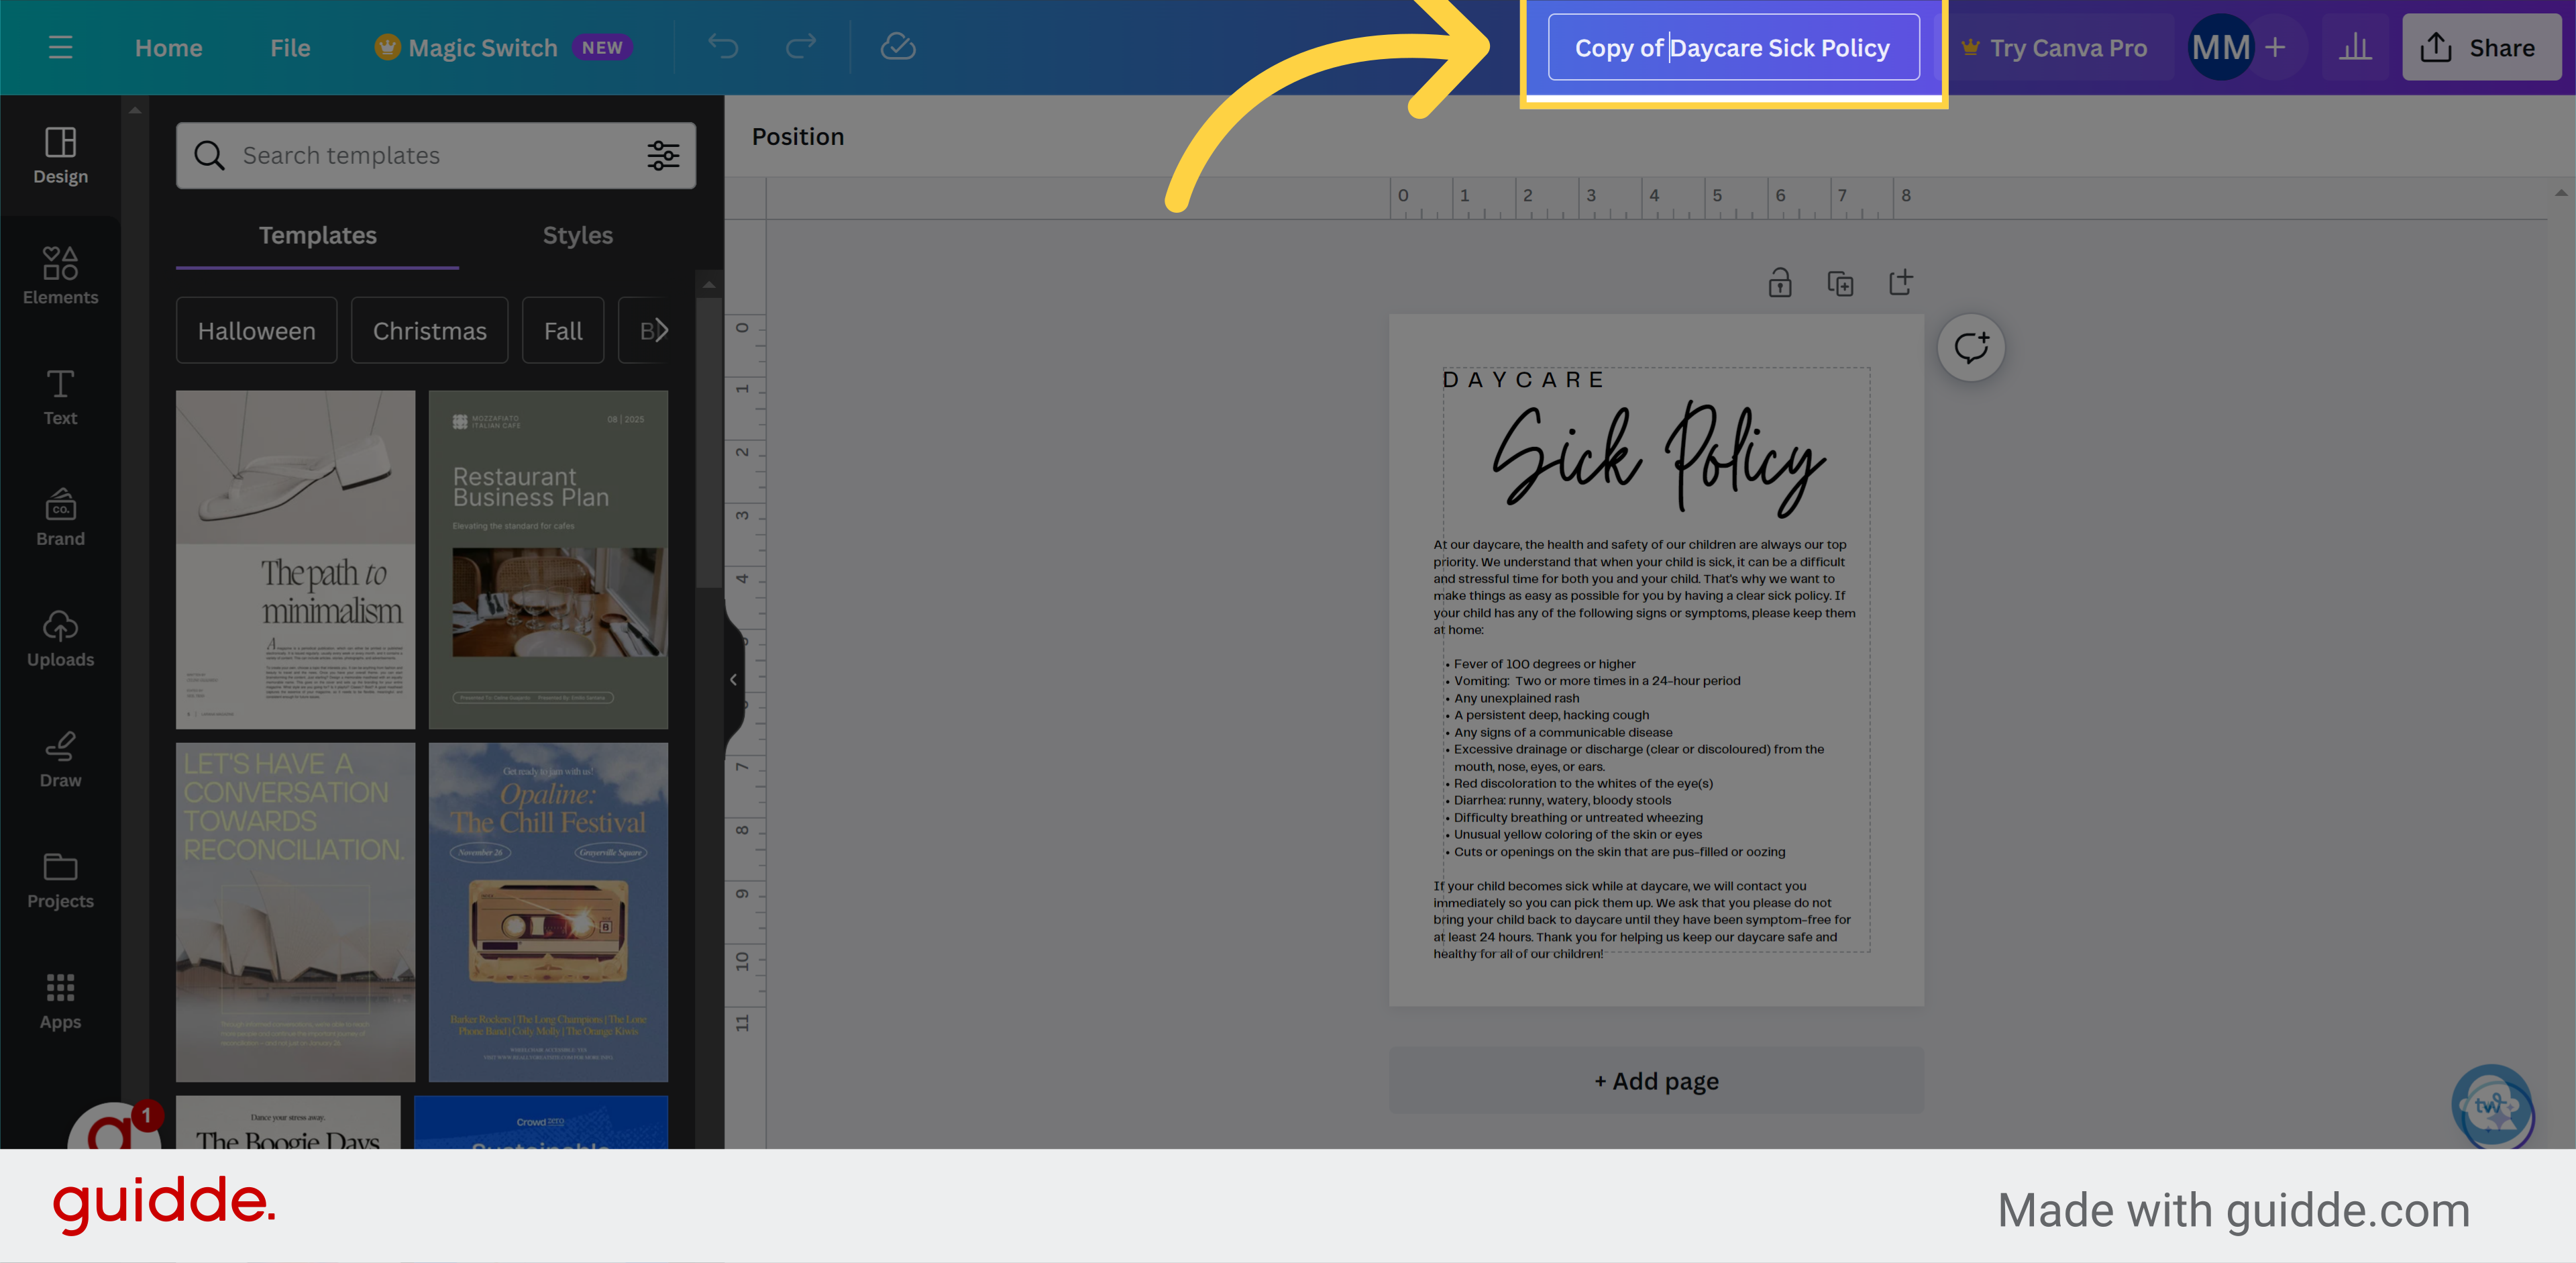Lock the current page

click(1780, 282)
